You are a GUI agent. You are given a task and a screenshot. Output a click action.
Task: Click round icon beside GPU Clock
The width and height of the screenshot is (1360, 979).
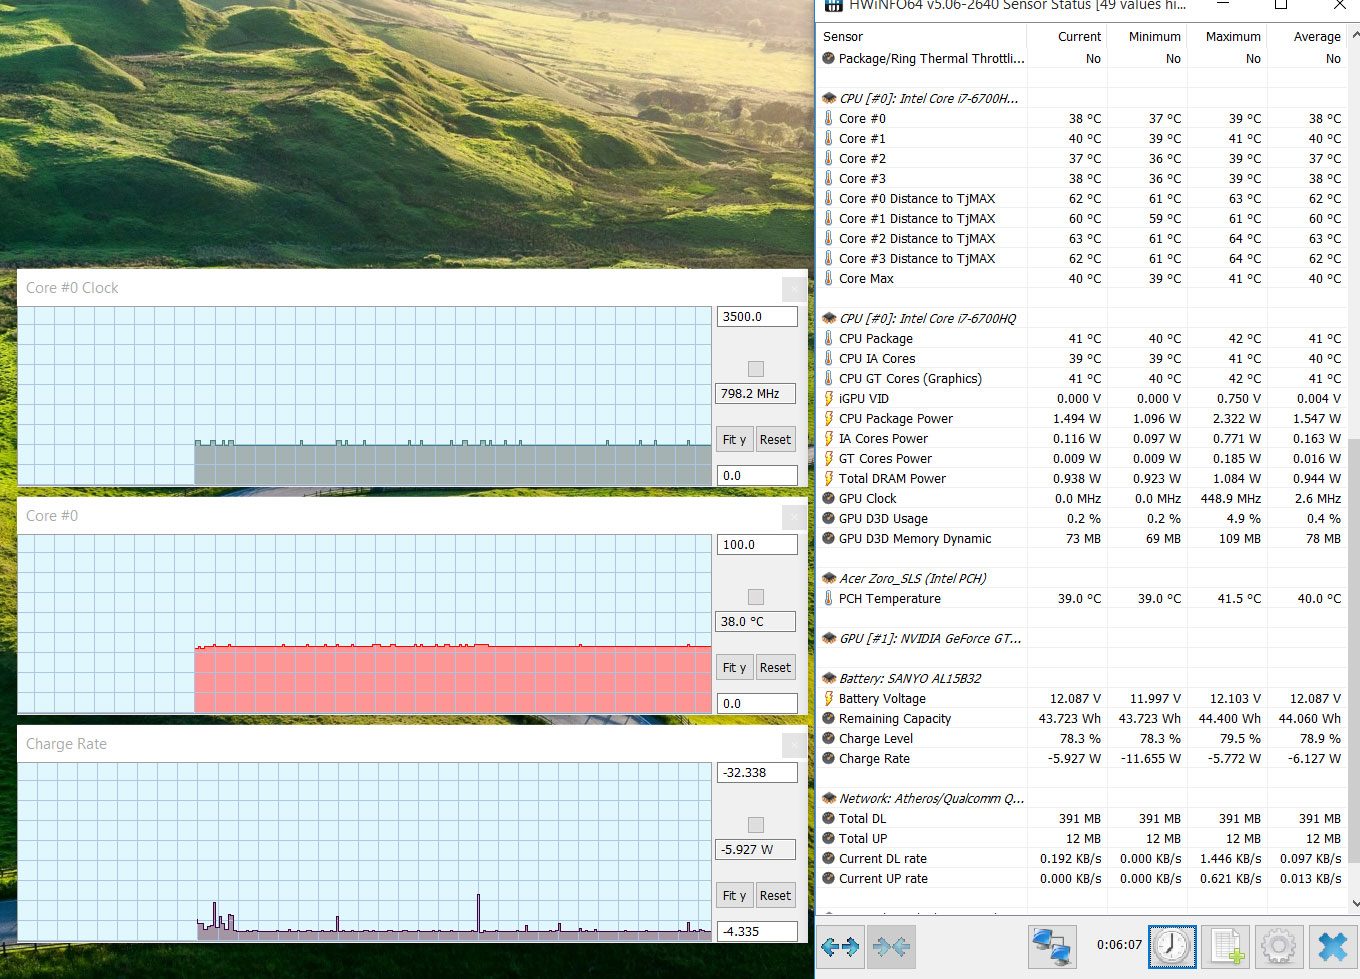pos(828,498)
